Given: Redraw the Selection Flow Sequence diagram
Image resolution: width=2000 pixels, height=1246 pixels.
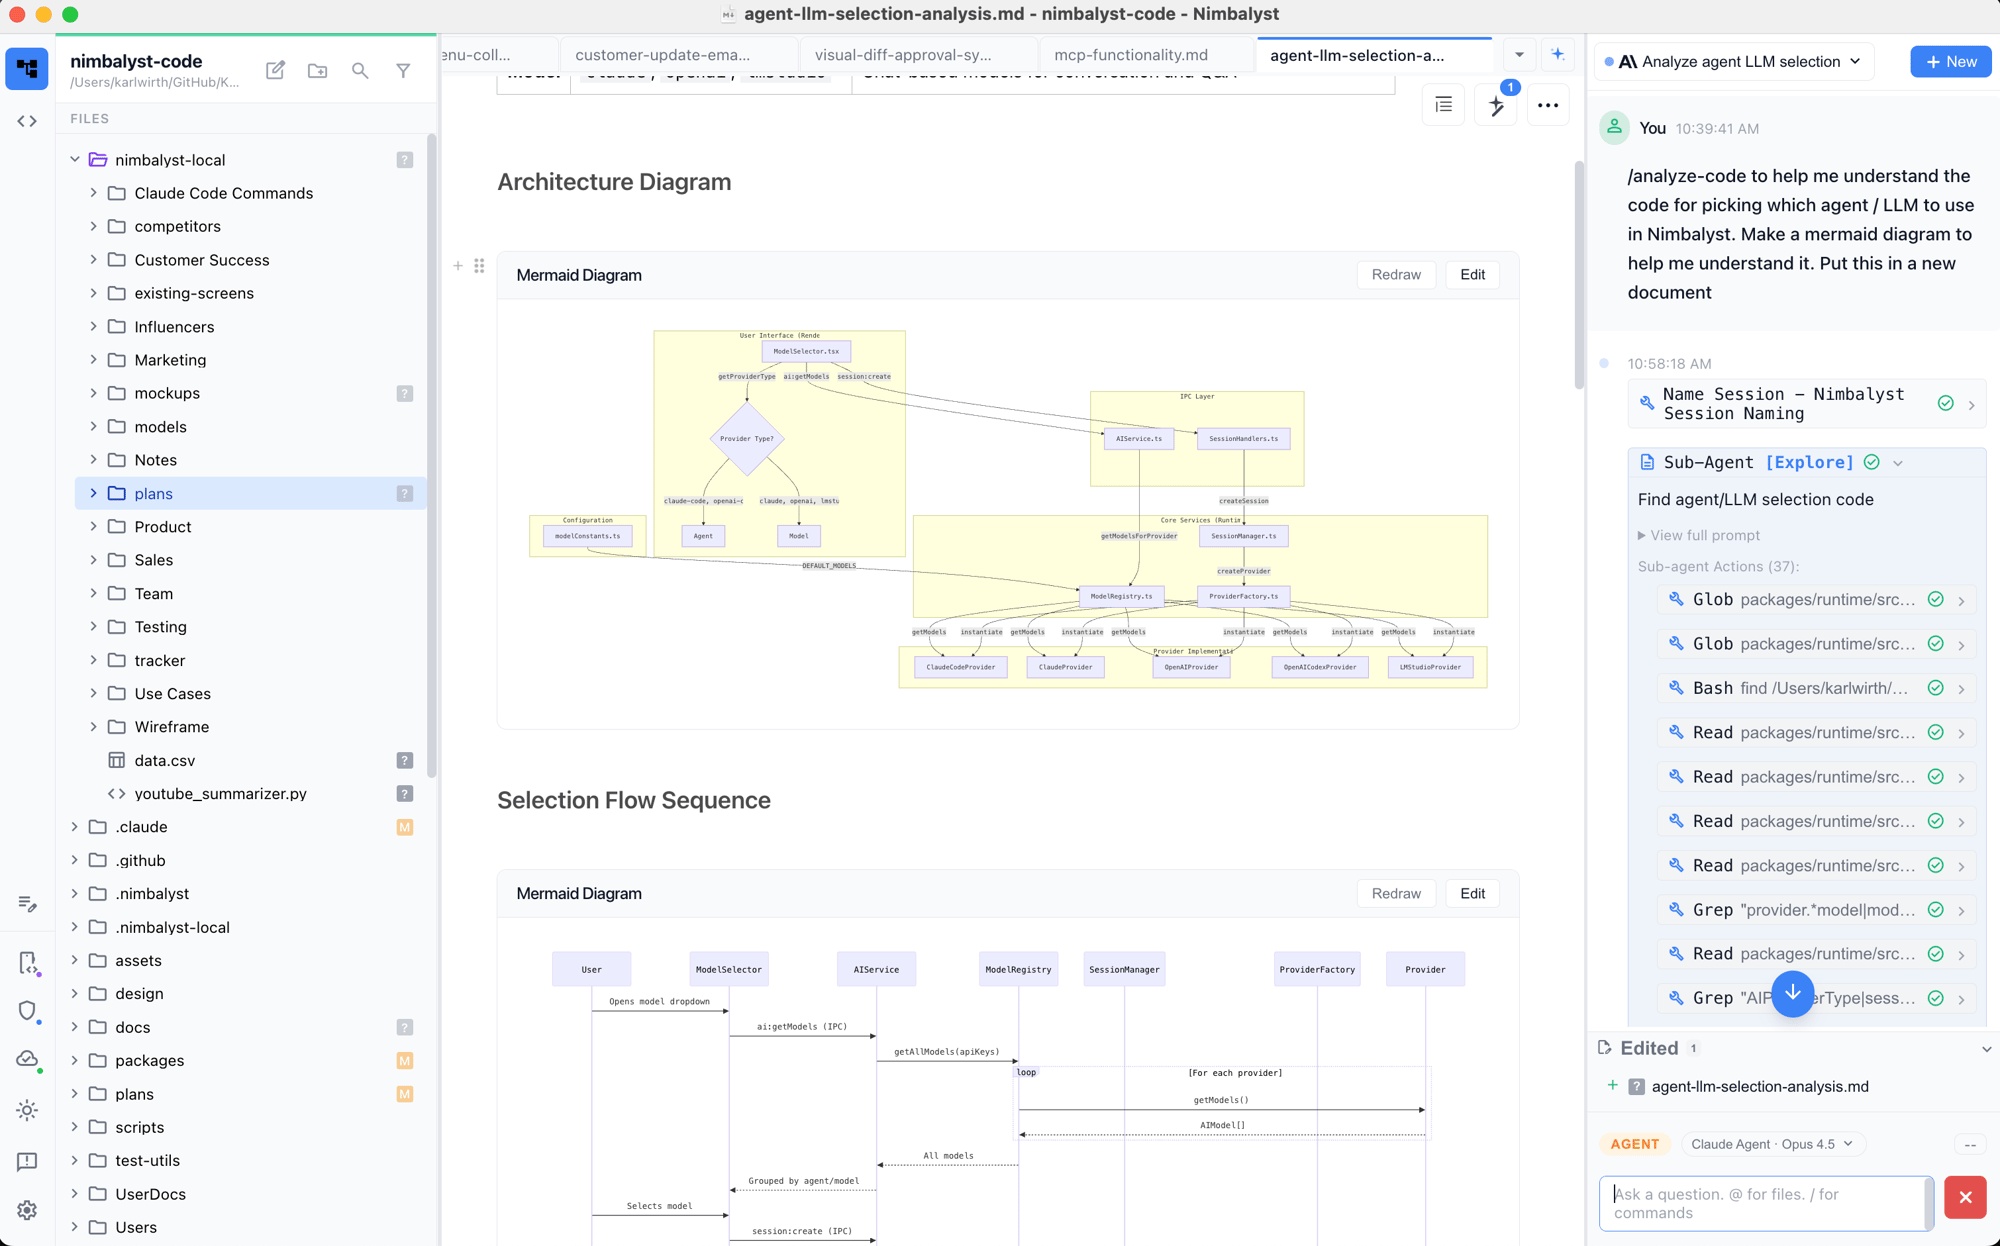Looking at the screenshot, I should click(x=1396, y=893).
